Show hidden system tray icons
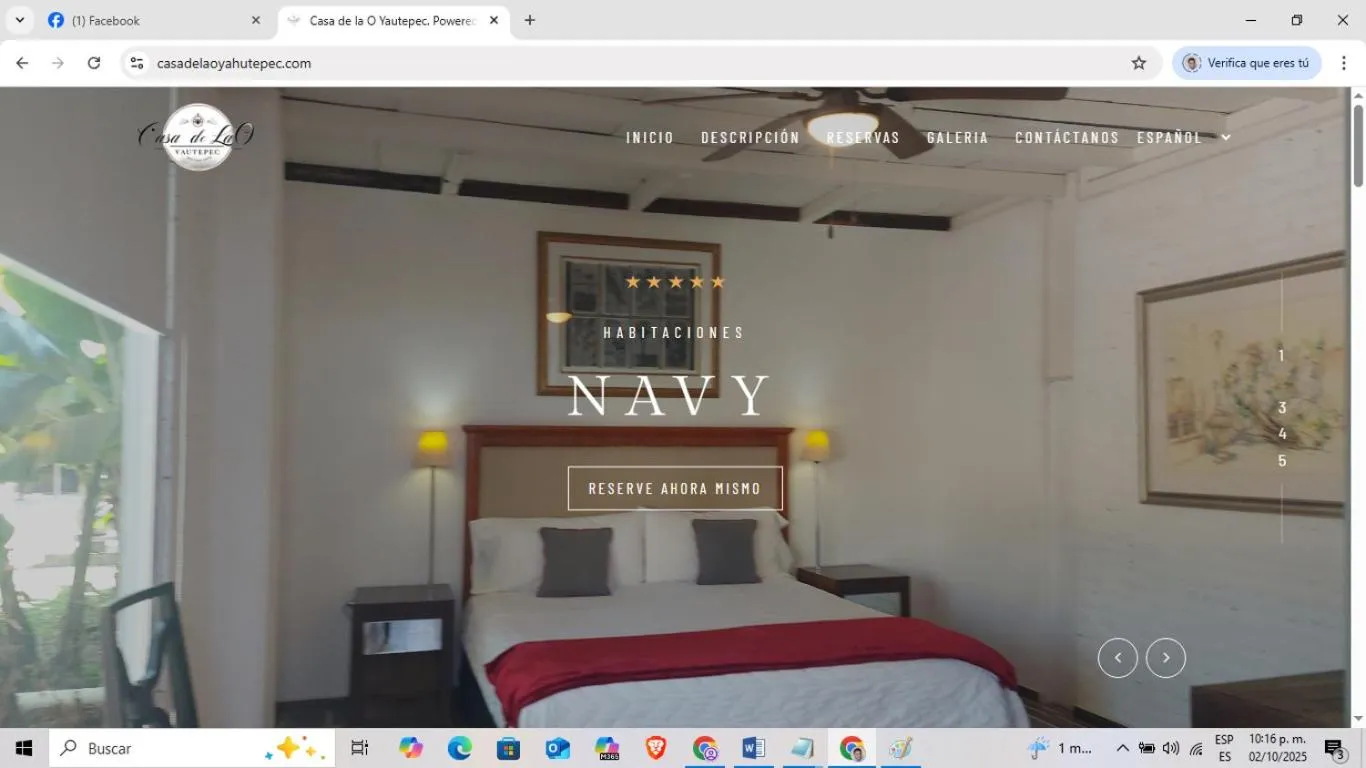The image size is (1366, 768). click(1122, 748)
